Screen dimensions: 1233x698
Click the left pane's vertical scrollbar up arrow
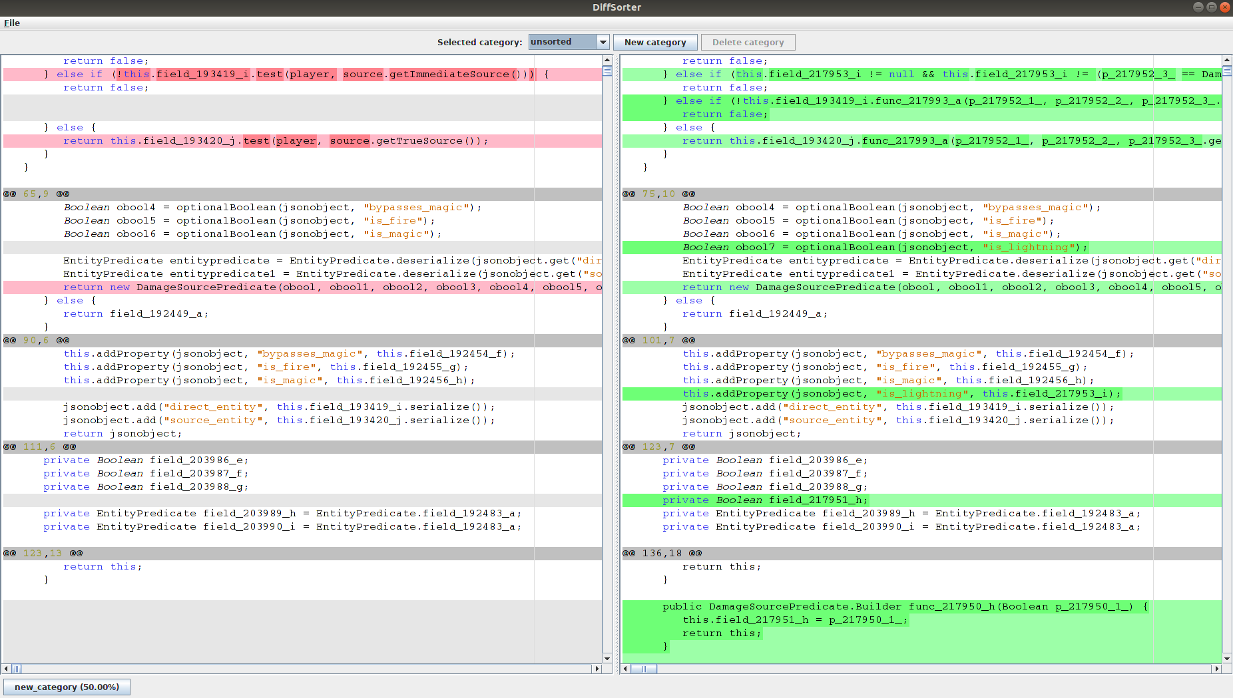[x=608, y=60]
